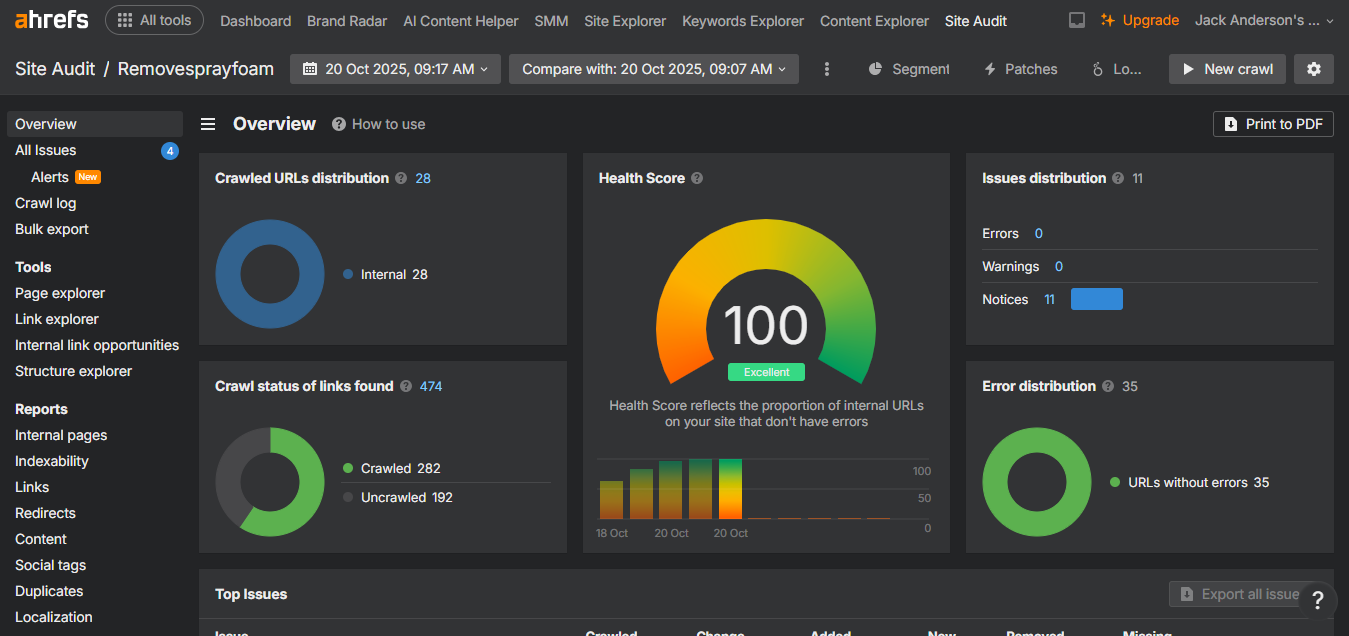The width and height of the screenshot is (1349, 636).
Task: Open Site Explorer tab
Action: 625,21
